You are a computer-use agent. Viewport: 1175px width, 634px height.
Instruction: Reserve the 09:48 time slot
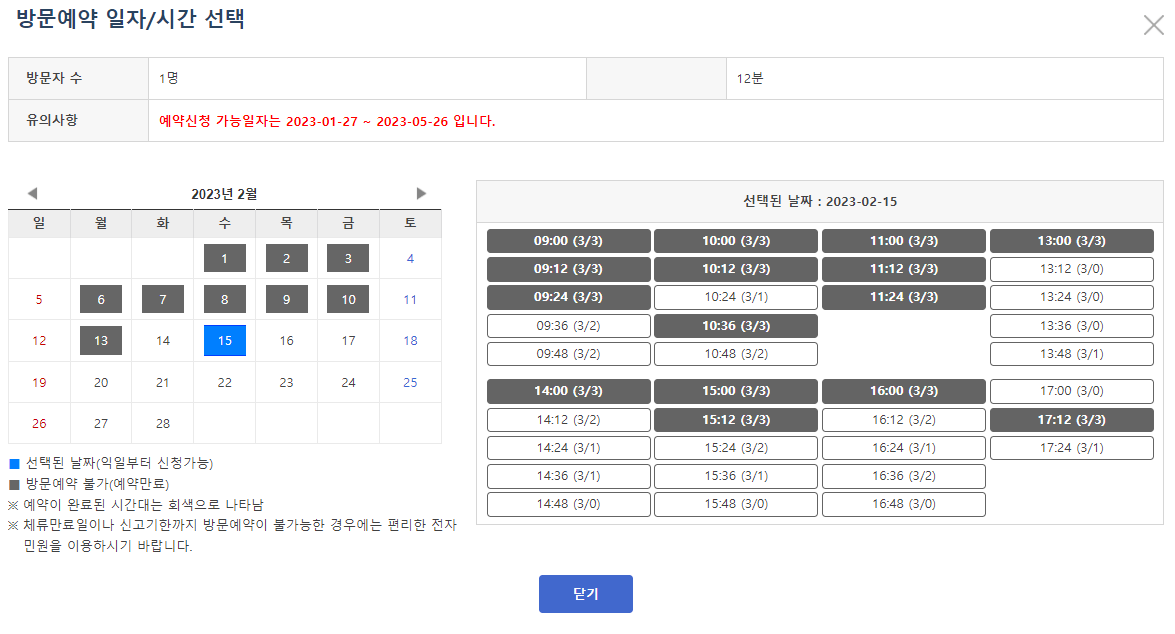568,353
